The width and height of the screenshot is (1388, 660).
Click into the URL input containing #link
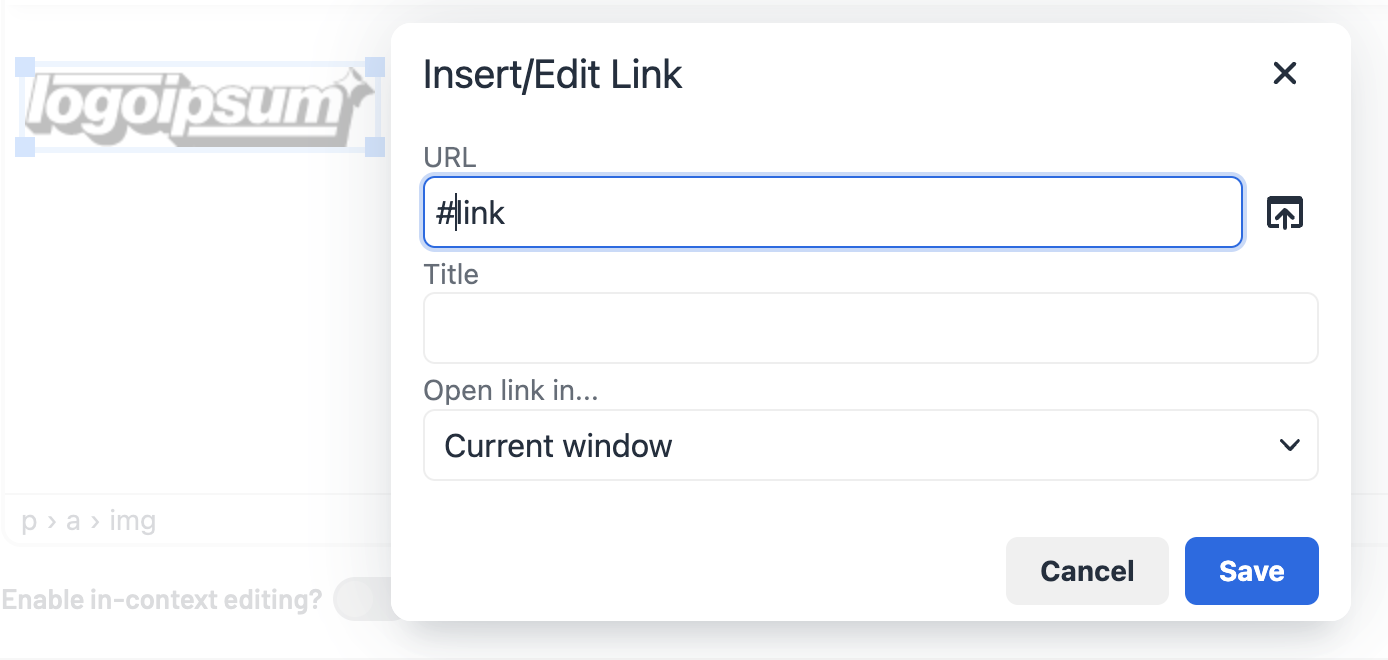(832, 213)
